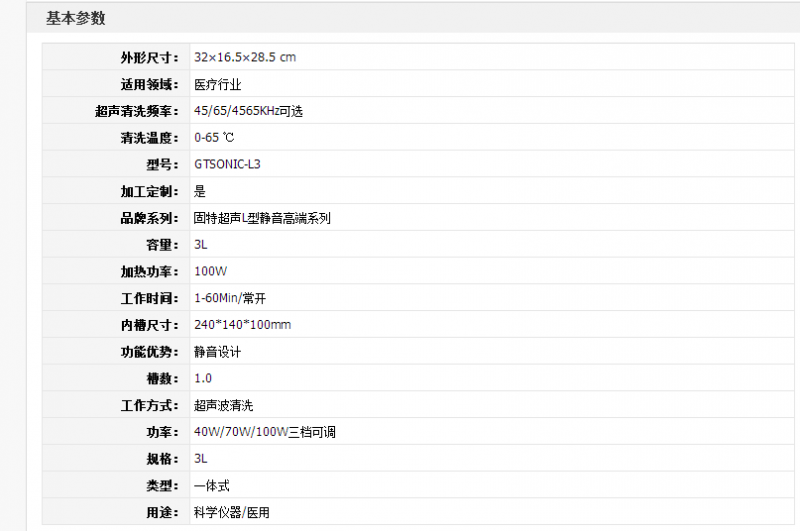Click the 规格 value 3L
800x531 pixels.
(x=201, y=458)
